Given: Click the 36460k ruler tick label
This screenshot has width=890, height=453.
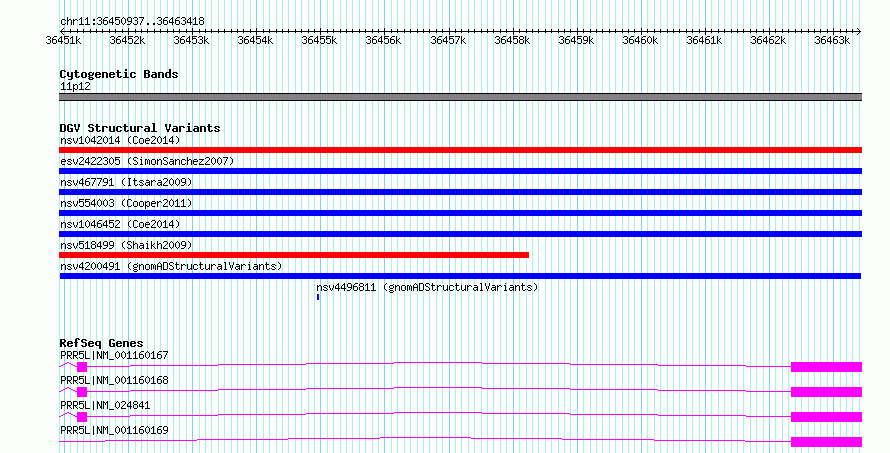Looking at the screenshot, I should pyautogui.click(x=641, y=40).
